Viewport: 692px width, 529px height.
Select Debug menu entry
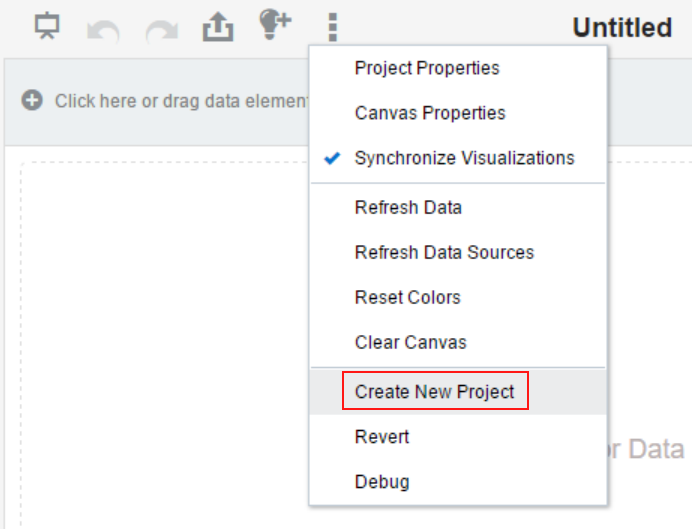(458, 482)
